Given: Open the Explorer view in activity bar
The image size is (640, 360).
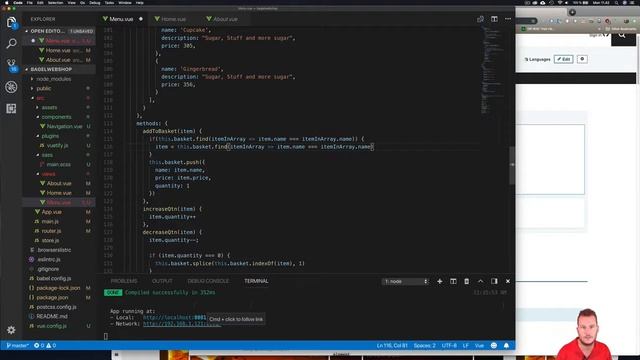Looking at the screenshot, I should tap(11, 22).
